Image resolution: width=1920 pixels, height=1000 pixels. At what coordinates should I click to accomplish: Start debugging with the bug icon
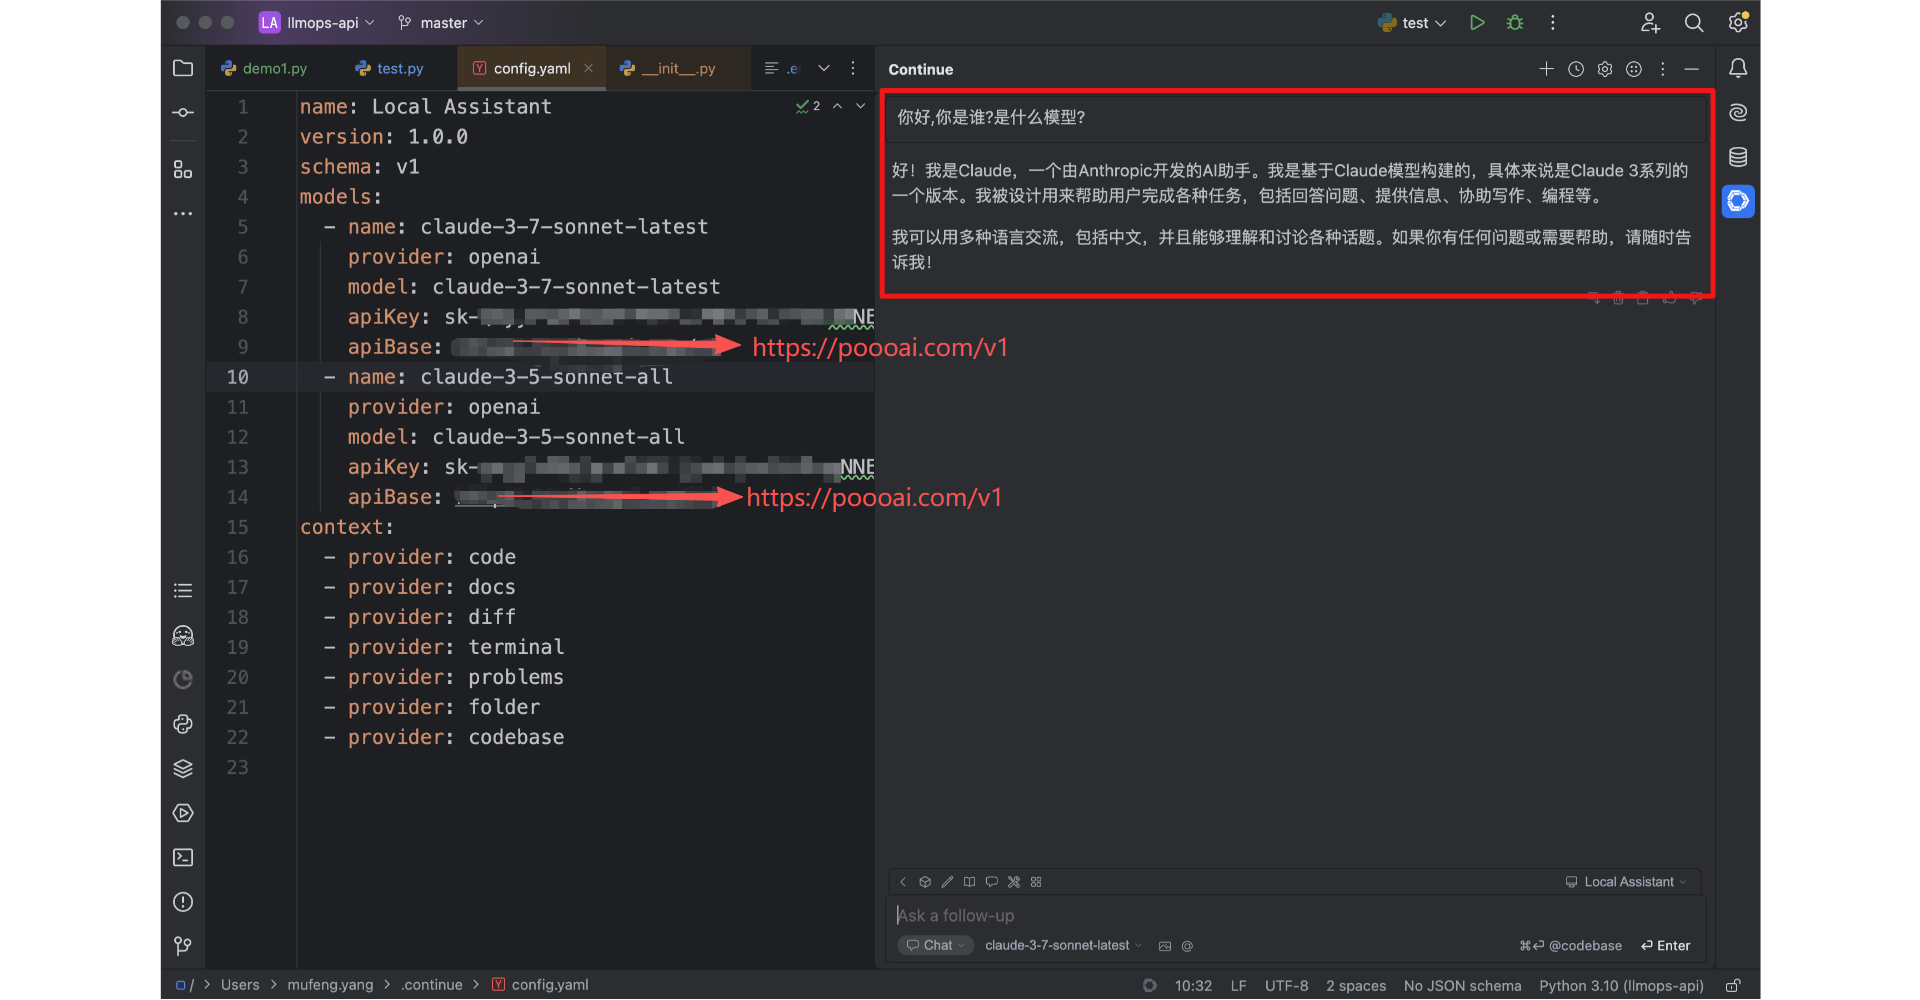[1515, 23]
